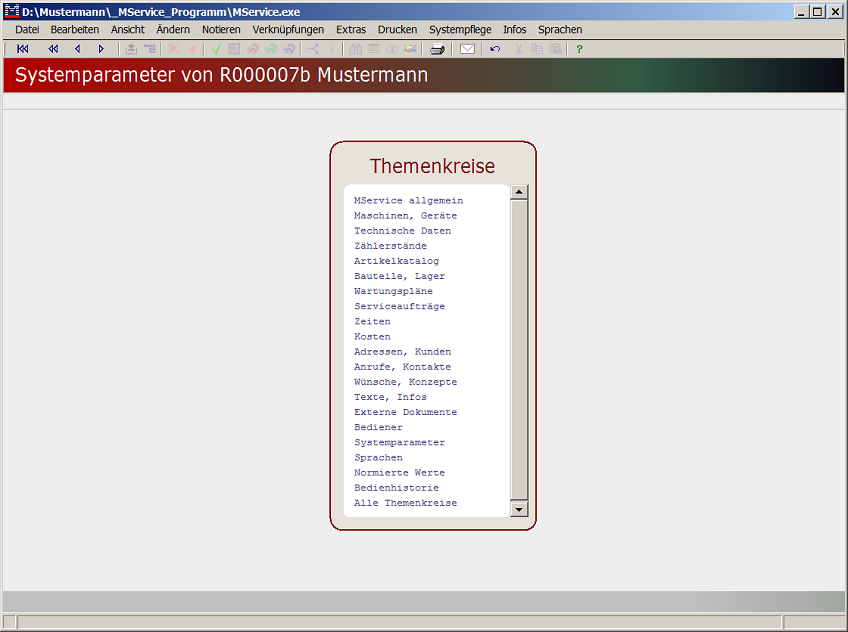Select 'MService allgemein' in Themenkreise
The image size is (848, 632).
[x=408, y=201]
